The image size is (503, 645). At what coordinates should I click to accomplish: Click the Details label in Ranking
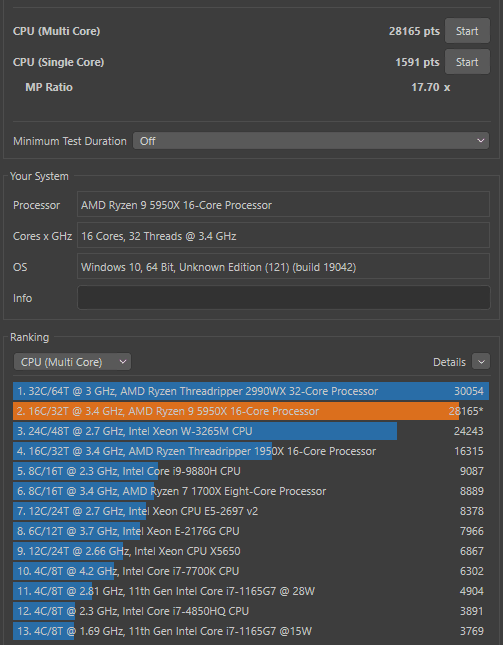450,362
